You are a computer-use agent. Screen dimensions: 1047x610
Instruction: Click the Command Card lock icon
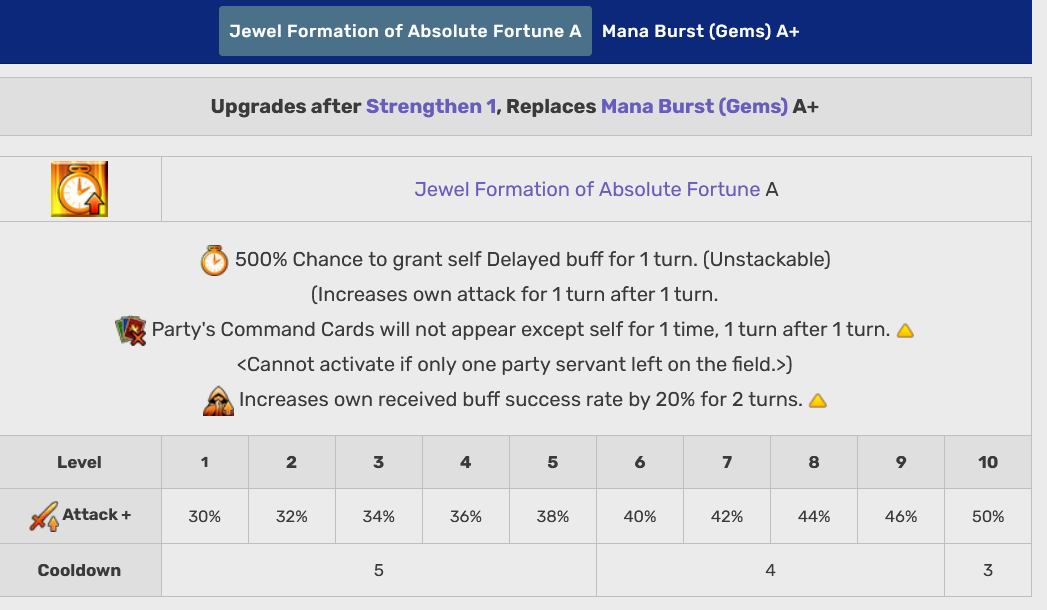tap(131, 330)
